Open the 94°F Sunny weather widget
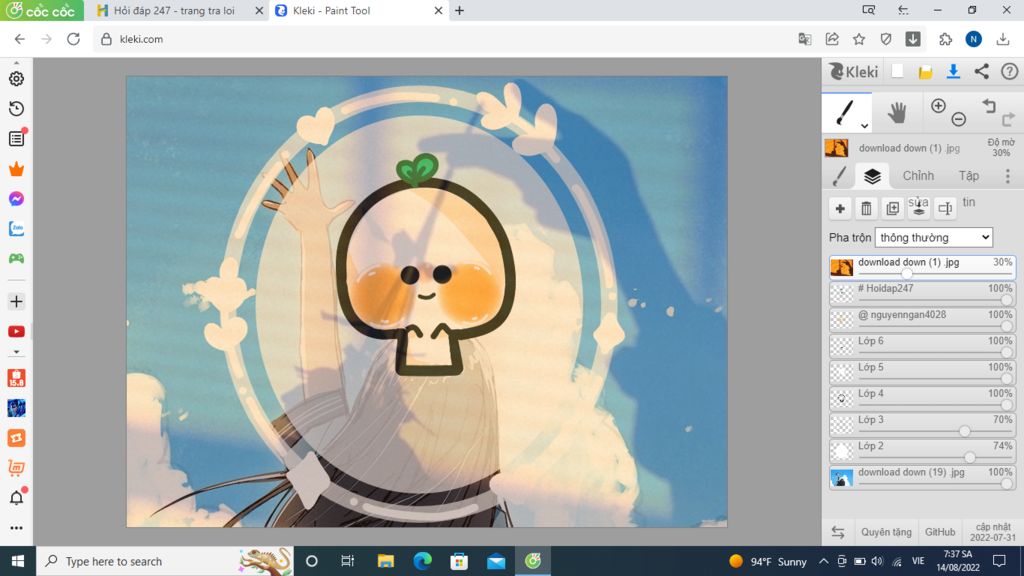The height and width of the screenshot is (576, 1024). [767, 561]
